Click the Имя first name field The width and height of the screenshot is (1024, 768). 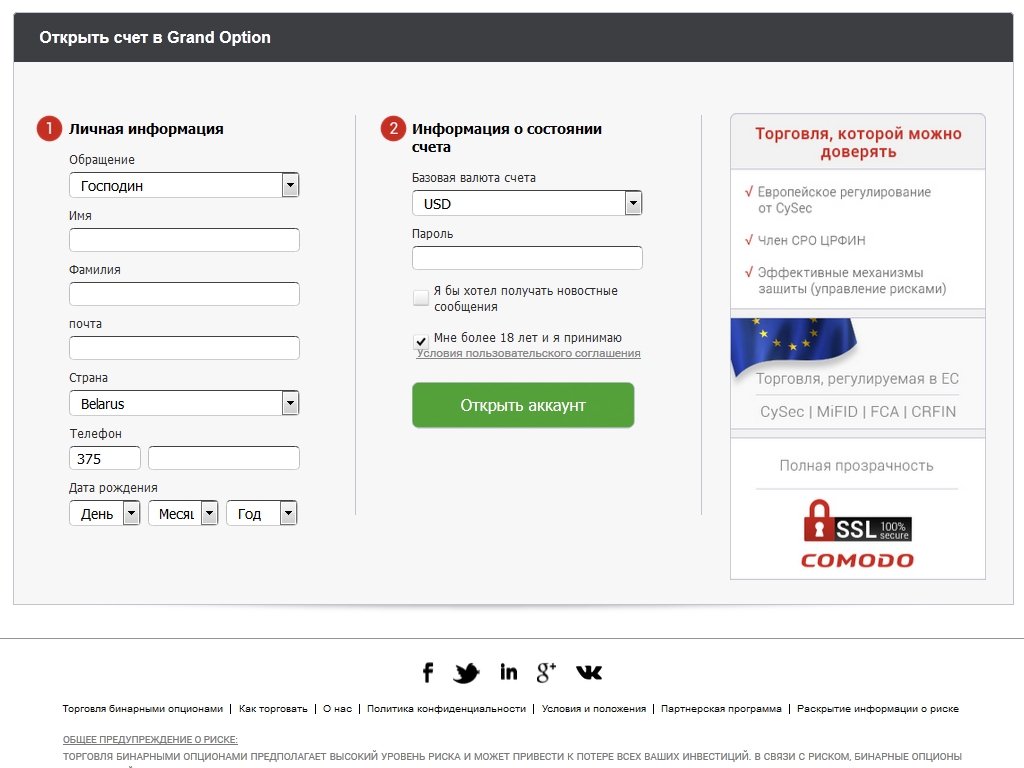184,240
